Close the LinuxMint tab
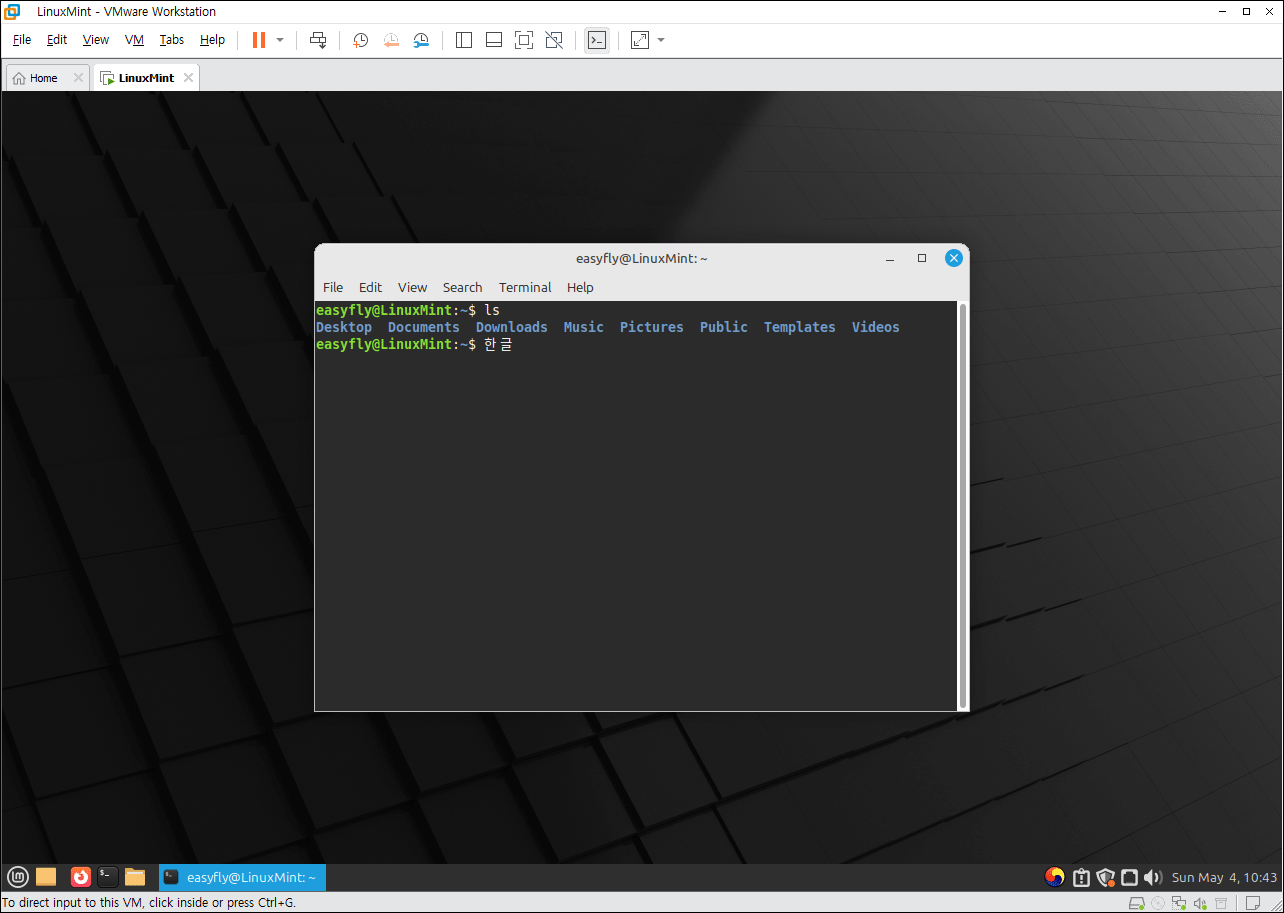This screenshot has width=1284, height=913. tap(188, 78)
